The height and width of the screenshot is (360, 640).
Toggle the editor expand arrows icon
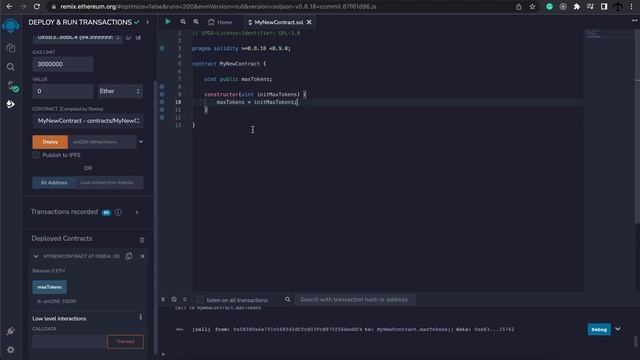[634, 20]
